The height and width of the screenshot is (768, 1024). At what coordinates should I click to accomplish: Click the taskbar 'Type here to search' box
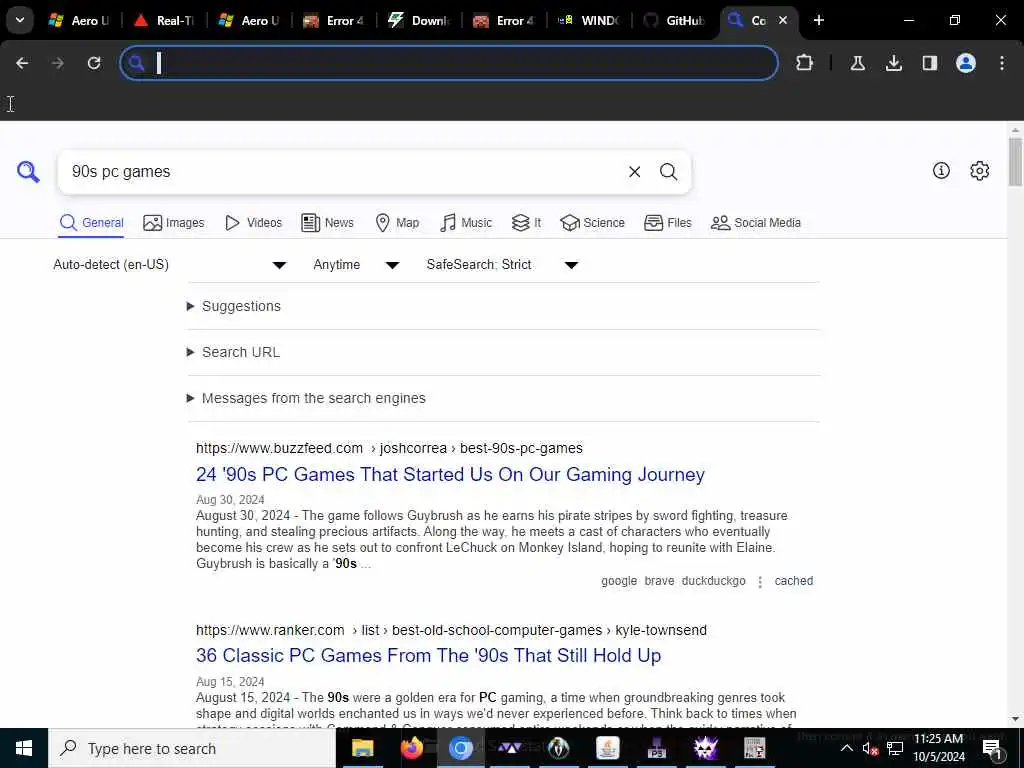(x=192, y=748)
